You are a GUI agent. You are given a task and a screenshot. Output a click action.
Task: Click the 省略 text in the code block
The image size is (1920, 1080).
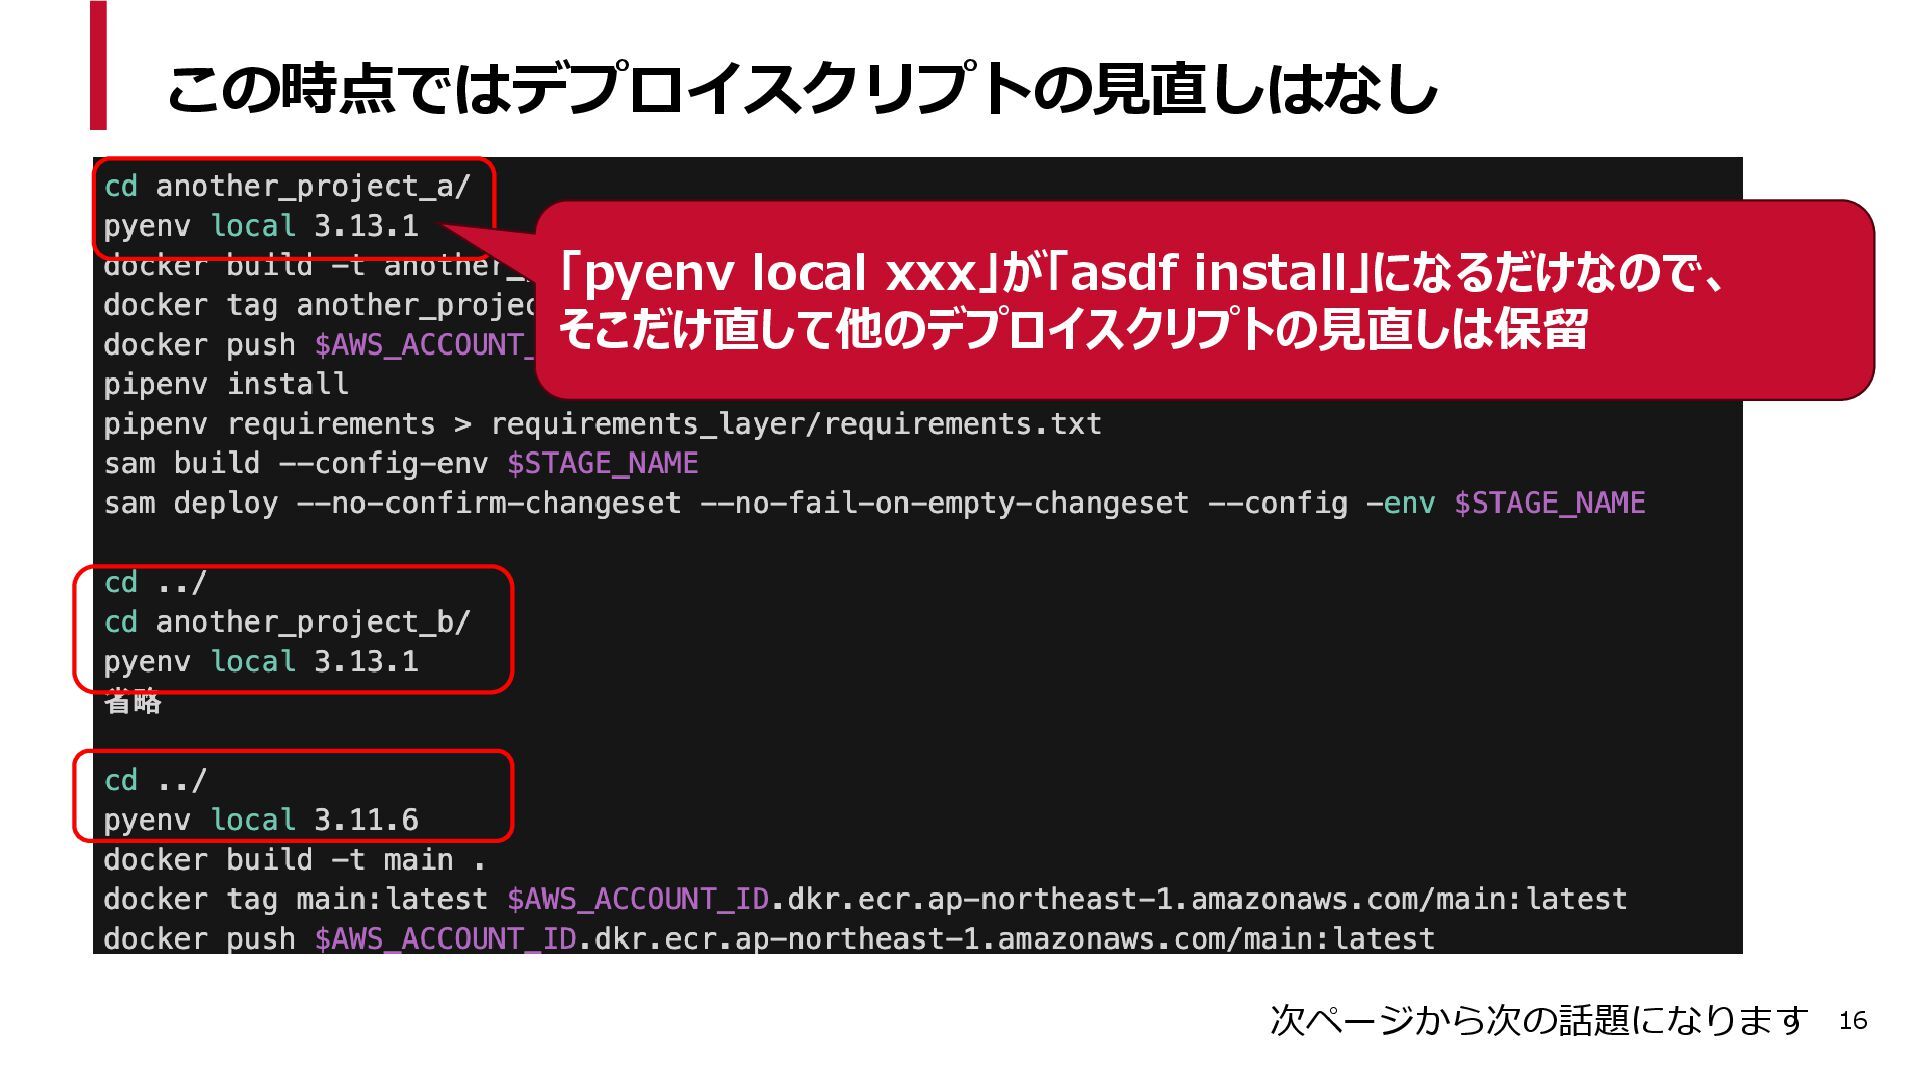[x=133, y=702]
